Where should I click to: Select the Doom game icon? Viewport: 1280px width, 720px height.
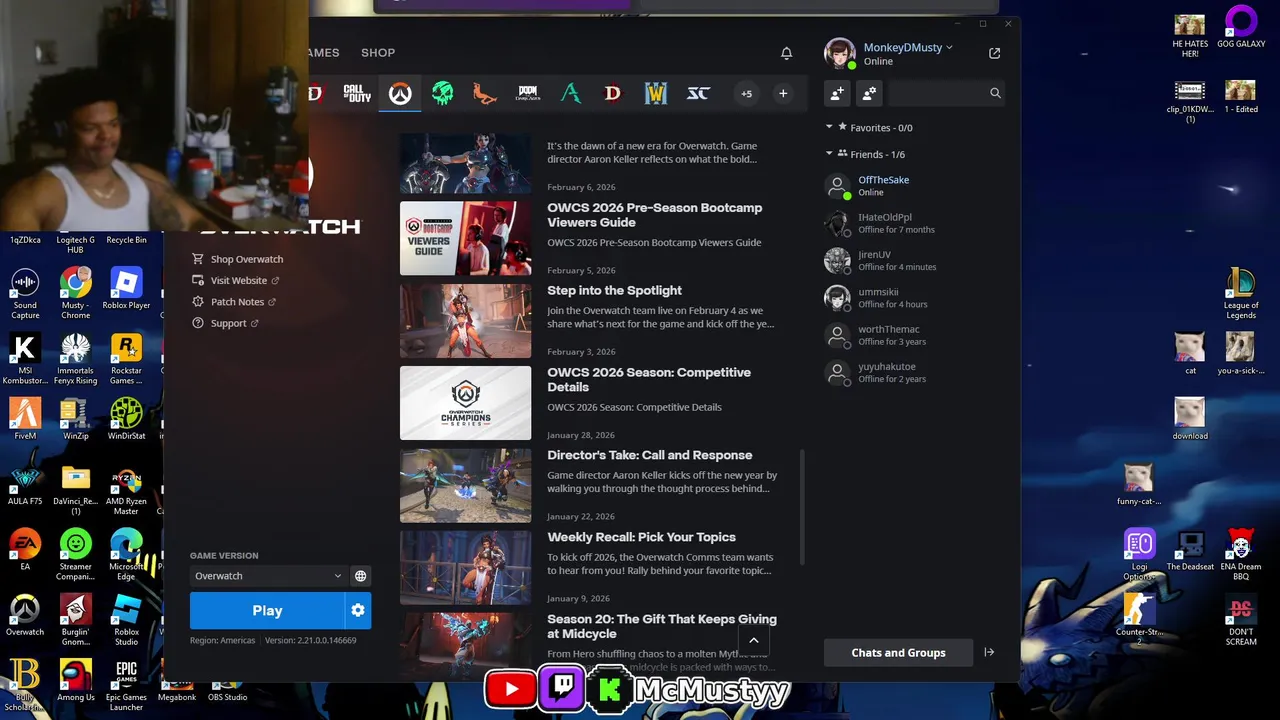tap(527, 93)
